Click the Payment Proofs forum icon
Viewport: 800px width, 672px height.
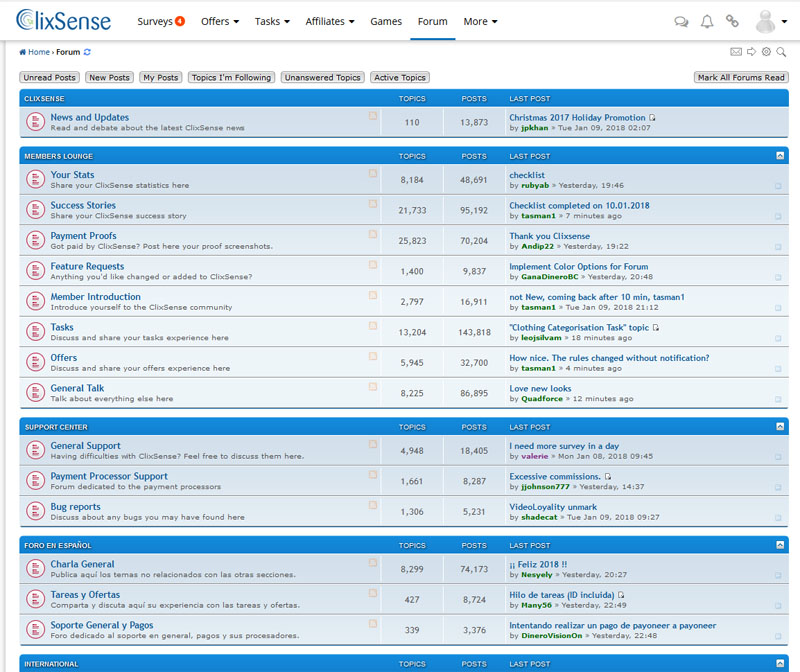[x=36, y=240]
